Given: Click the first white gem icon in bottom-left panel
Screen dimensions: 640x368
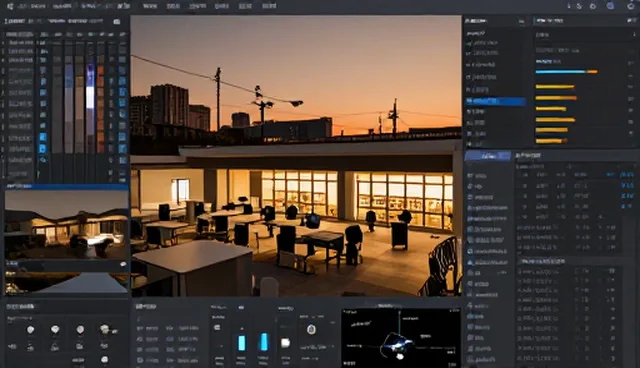Looking at the screenshot, I should coord(30,329).
